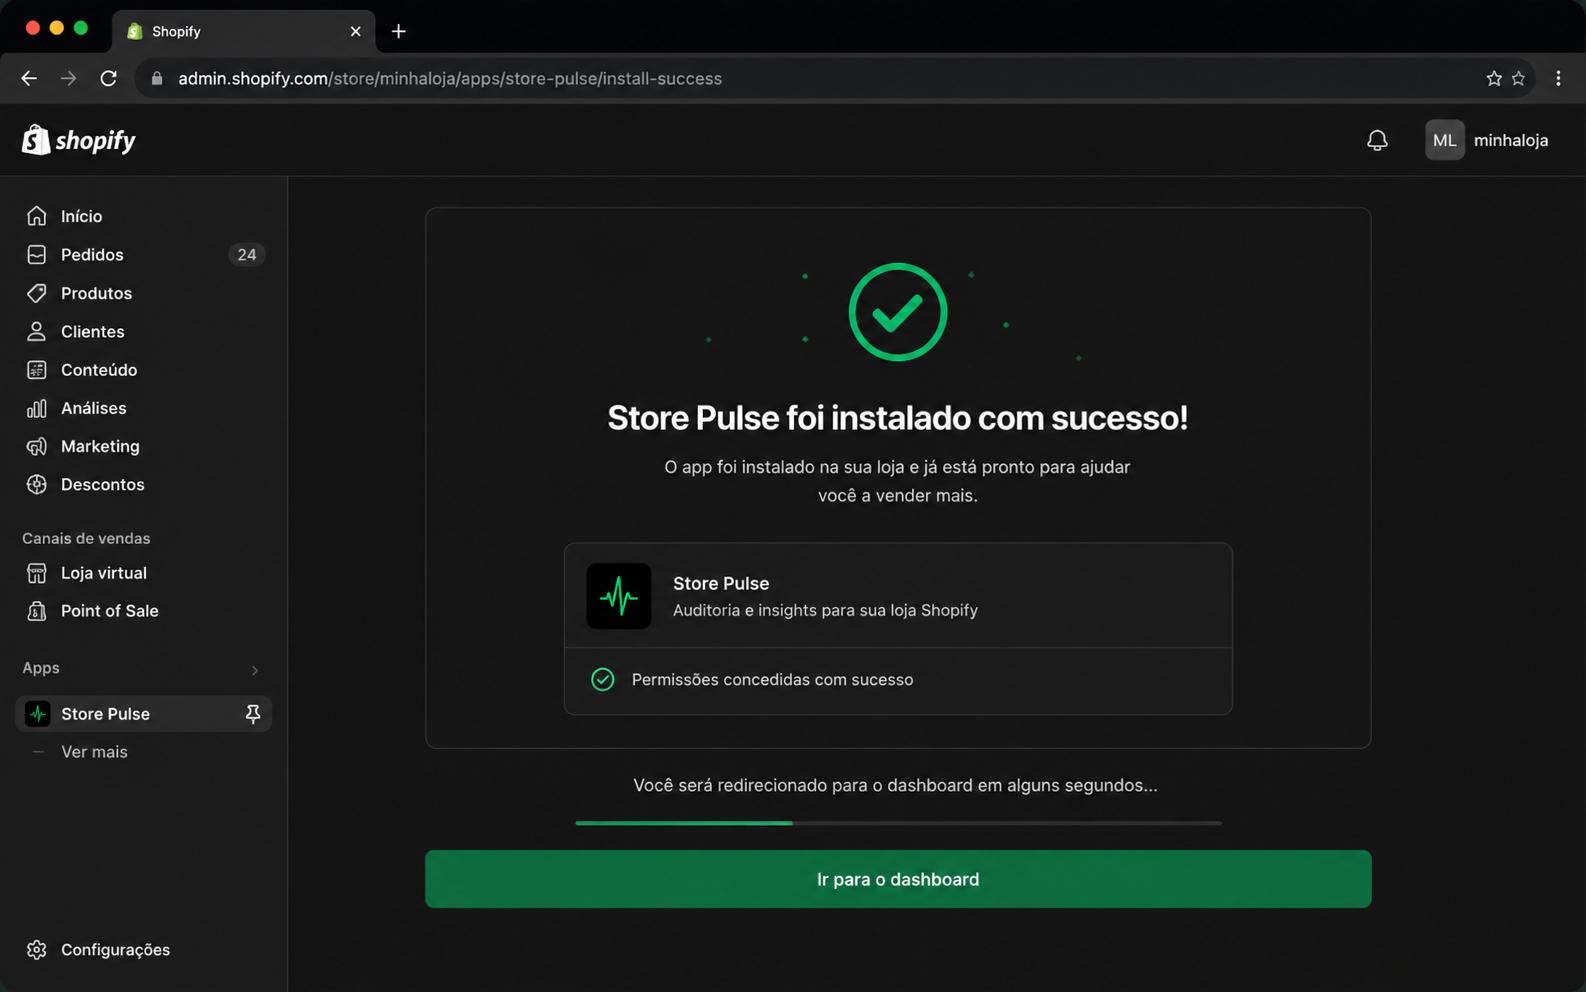Open minhaloja account menu
Image resolution: width=1586 pixels, height=992 pixels.
pos(1487,140)
